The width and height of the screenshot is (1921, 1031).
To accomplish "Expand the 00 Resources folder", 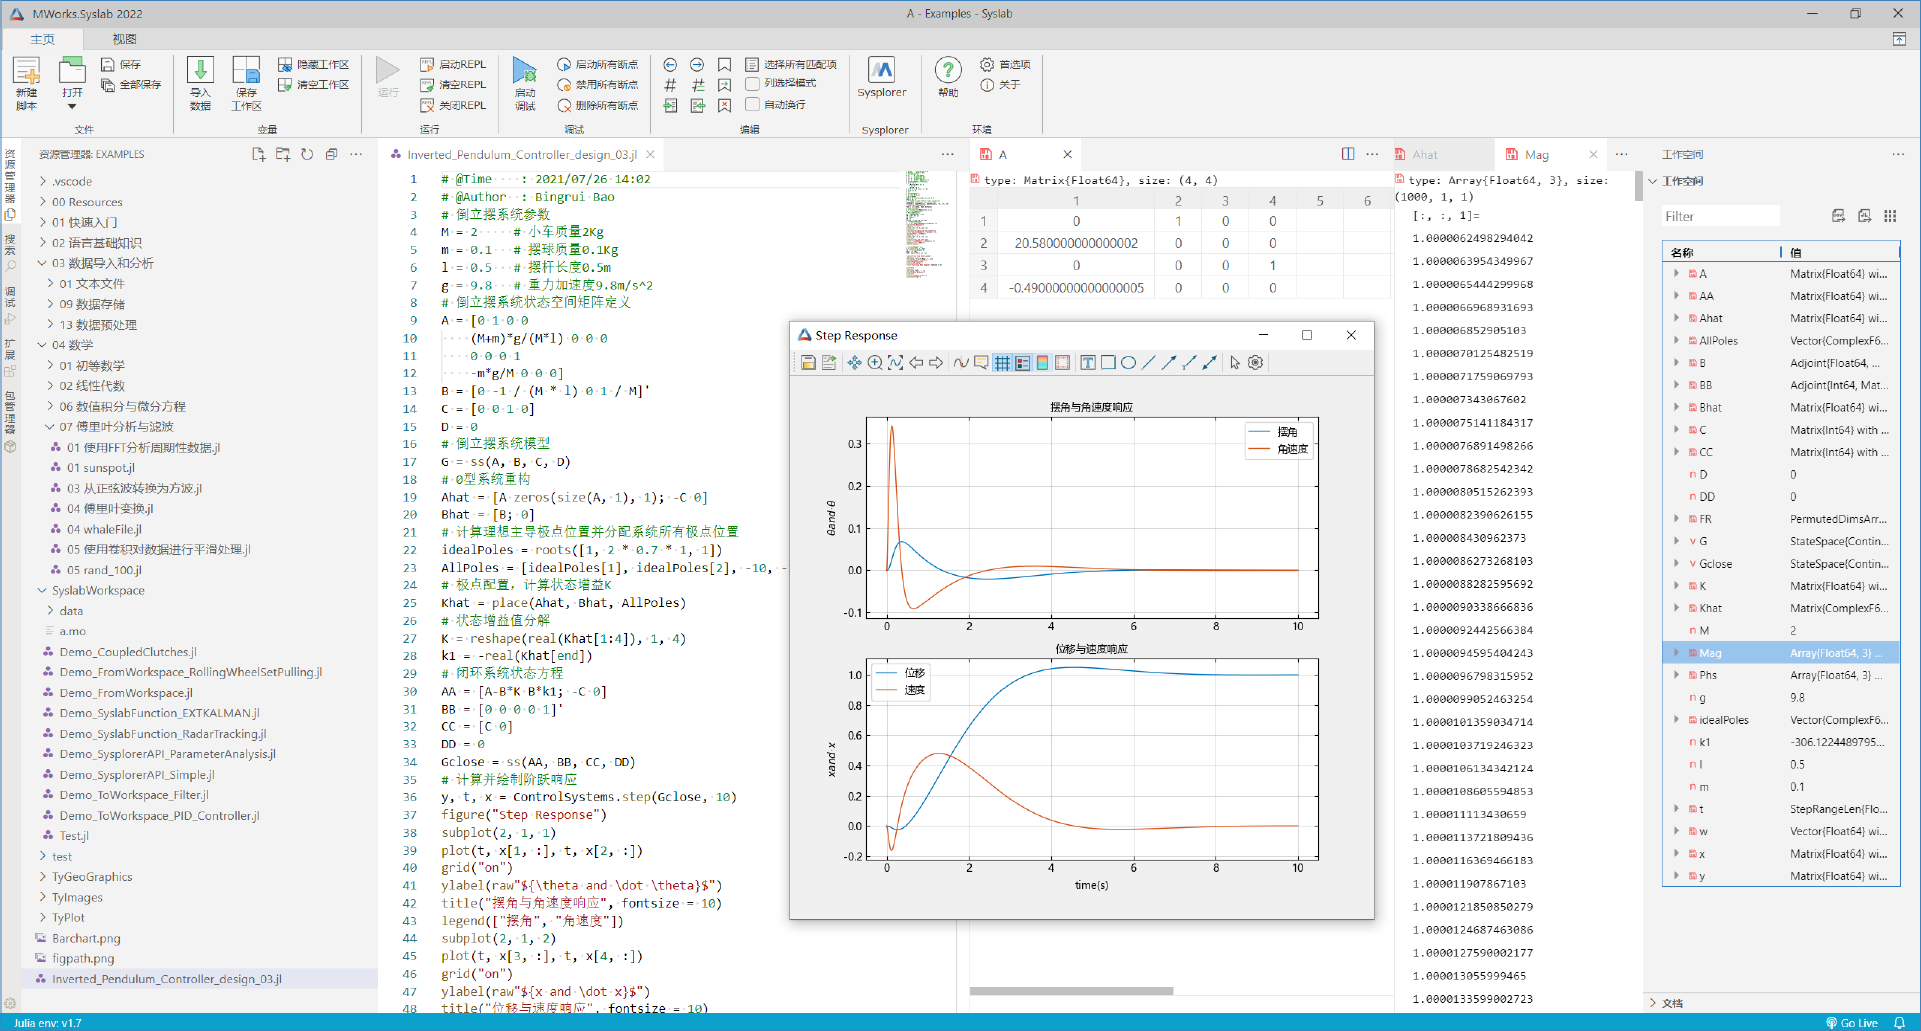I will (43, 202).
